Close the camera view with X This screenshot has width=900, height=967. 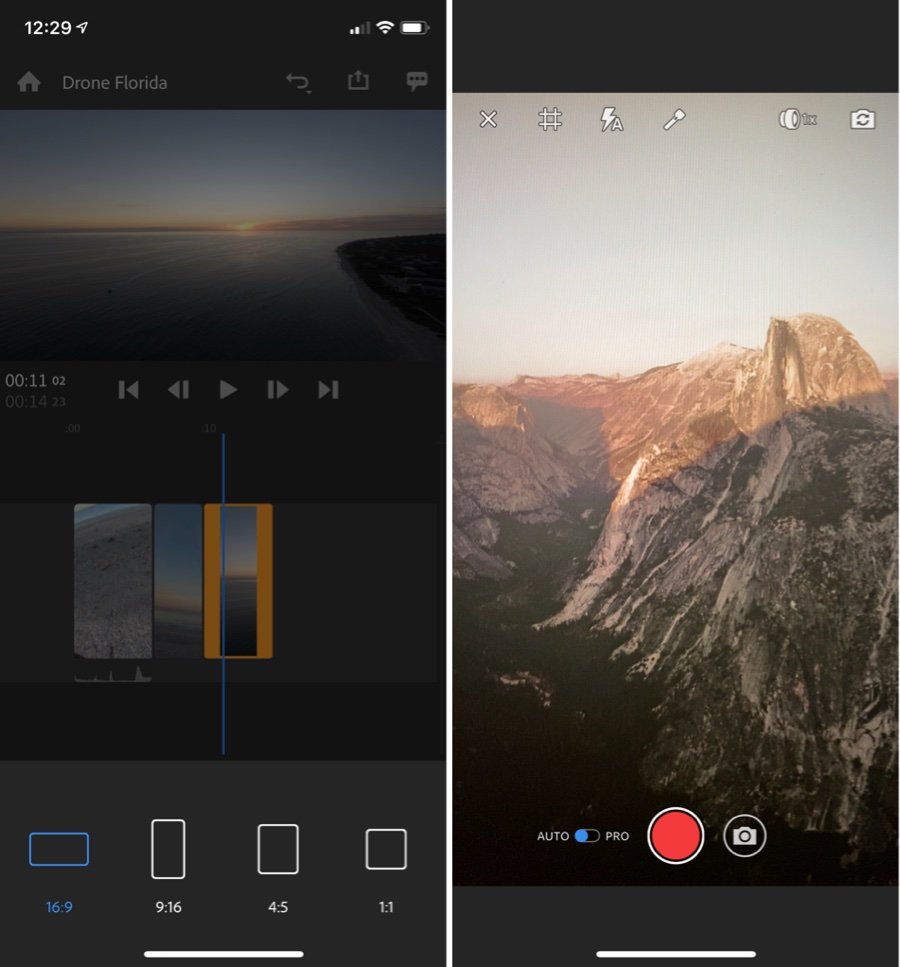pos(488,119)
